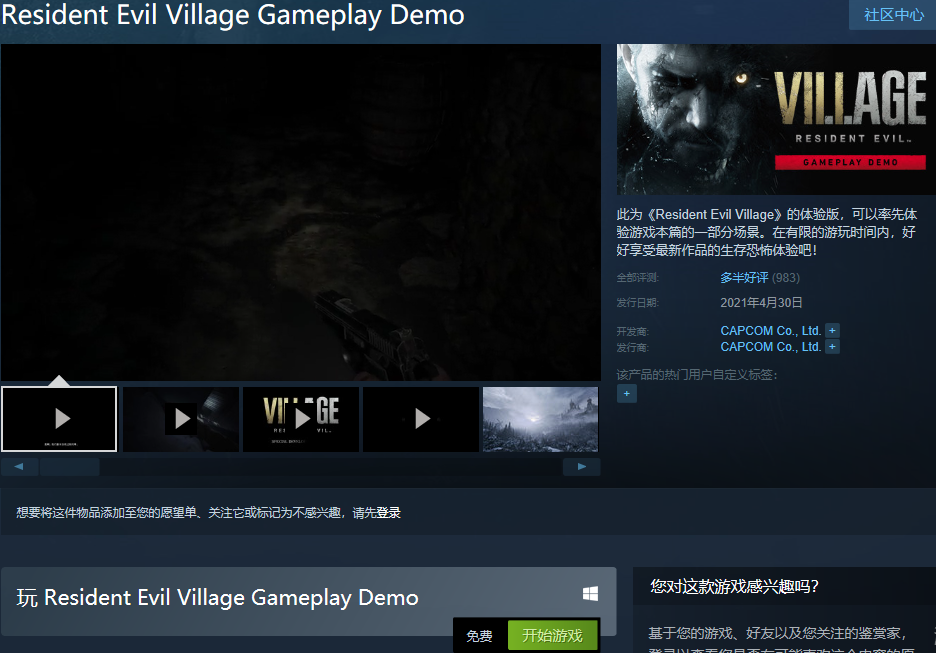Click the 玩 Resident Evil Village Gameplay Demo heading

pyautogui.click(x=217, y=597)
